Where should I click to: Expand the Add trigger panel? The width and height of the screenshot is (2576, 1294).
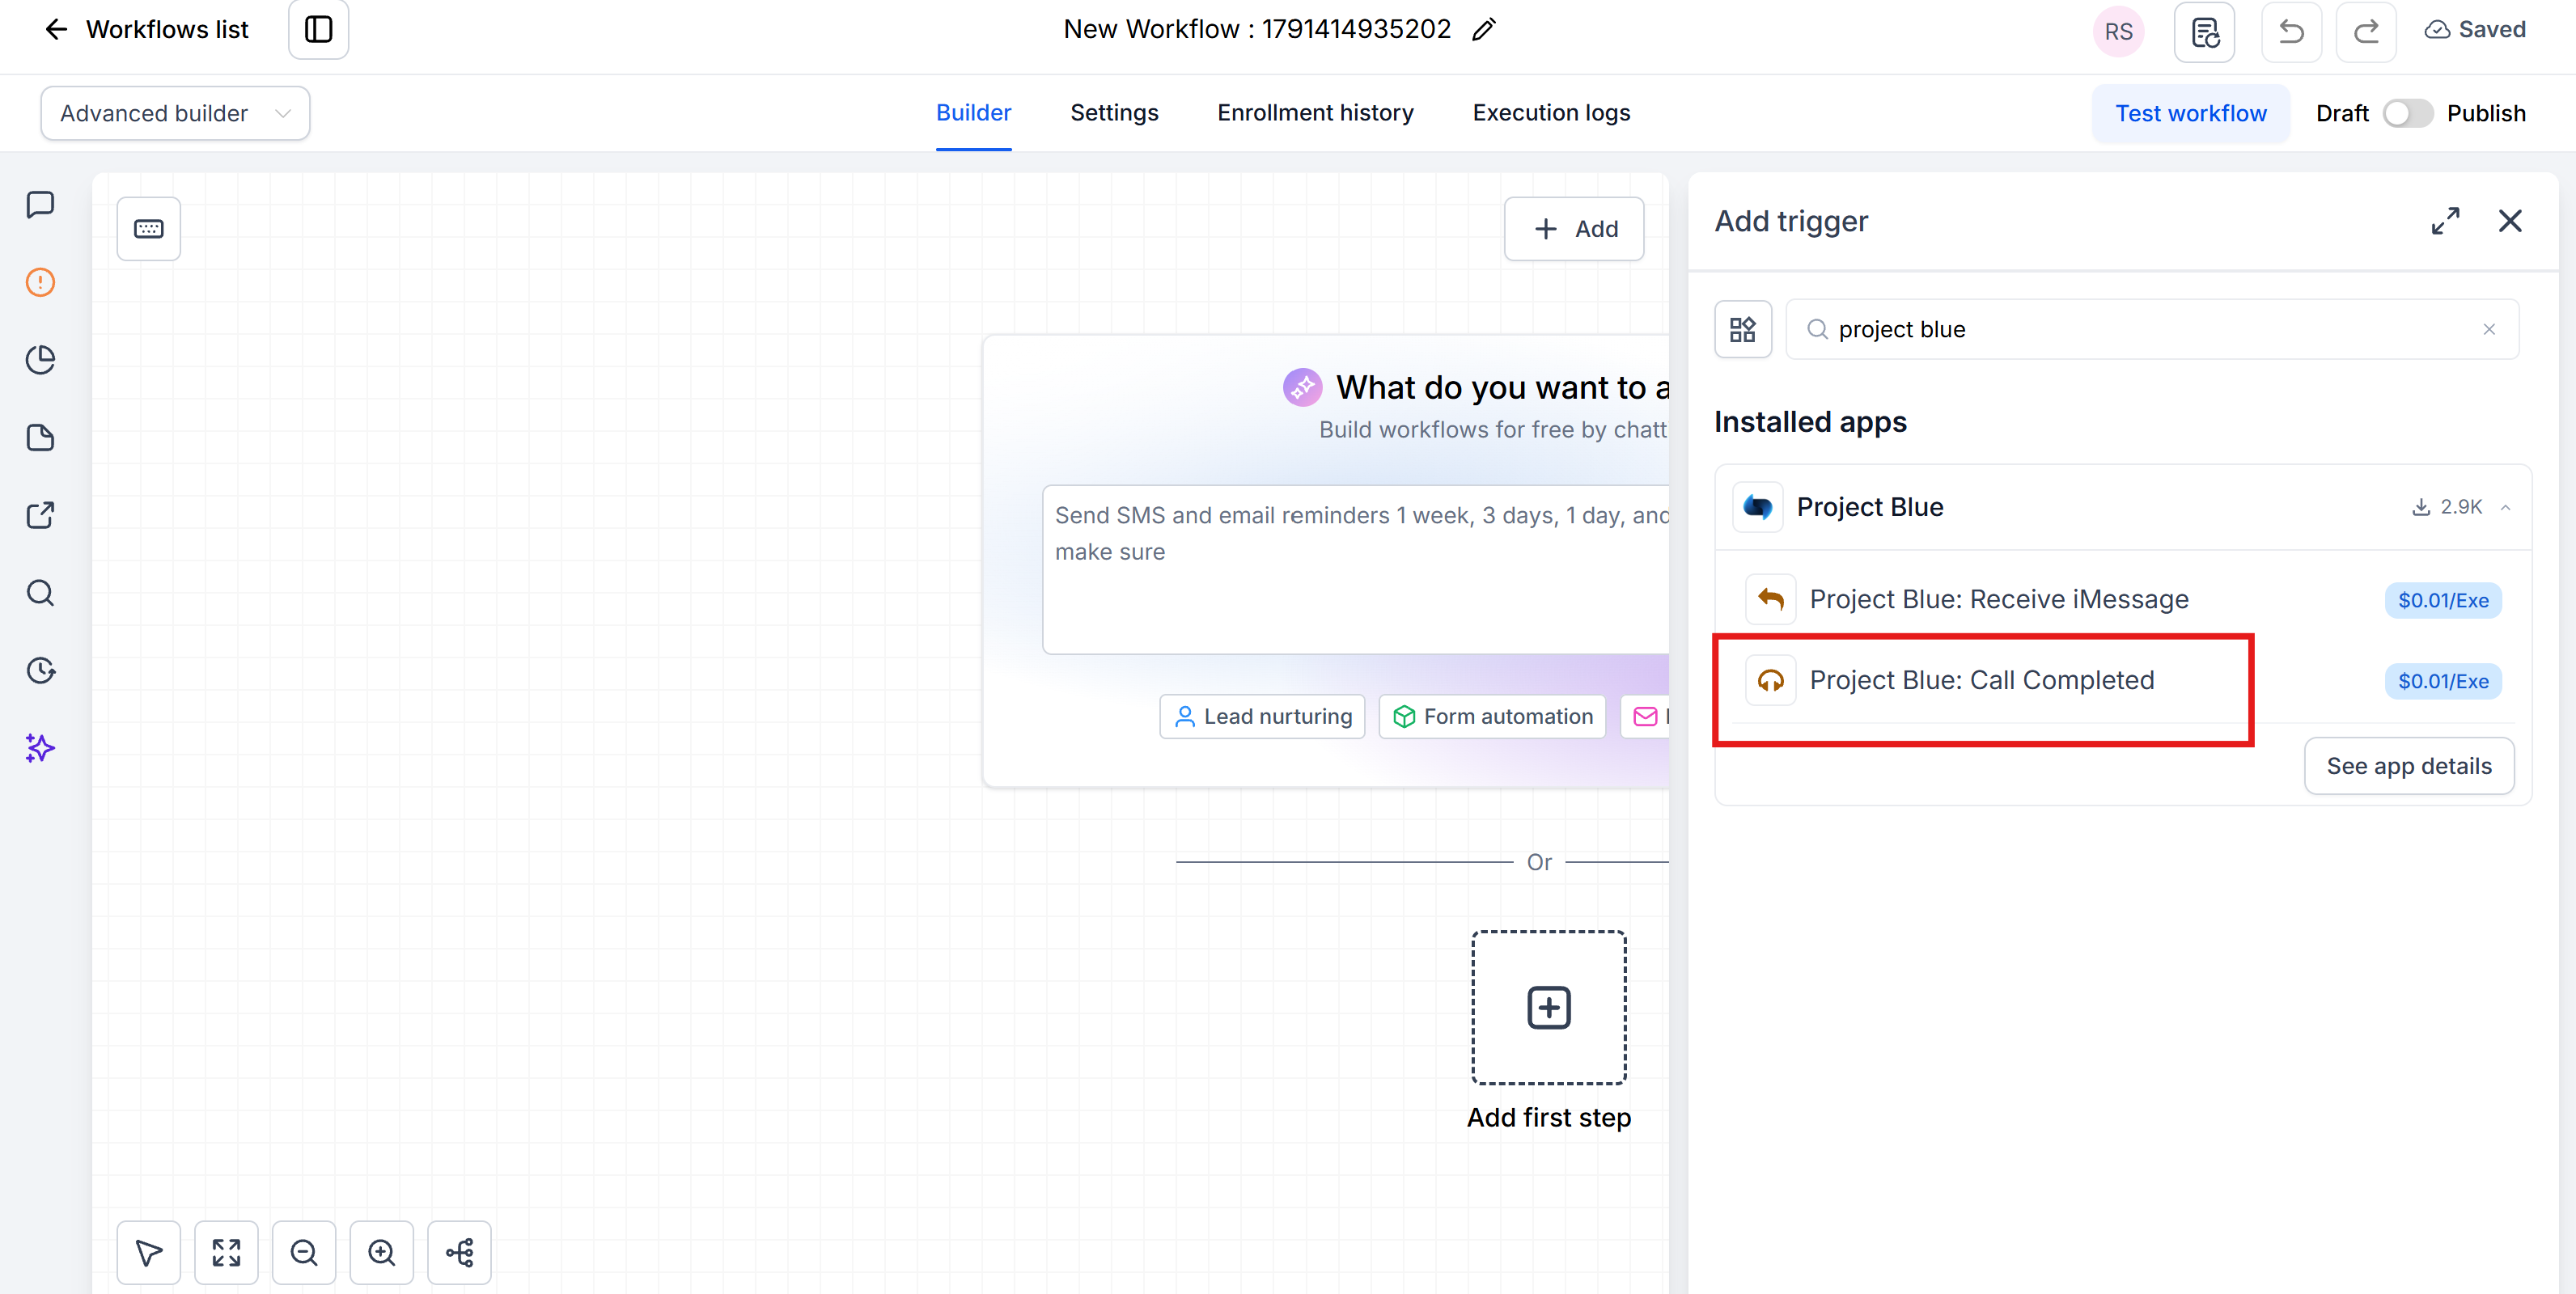coord(2445,221)
